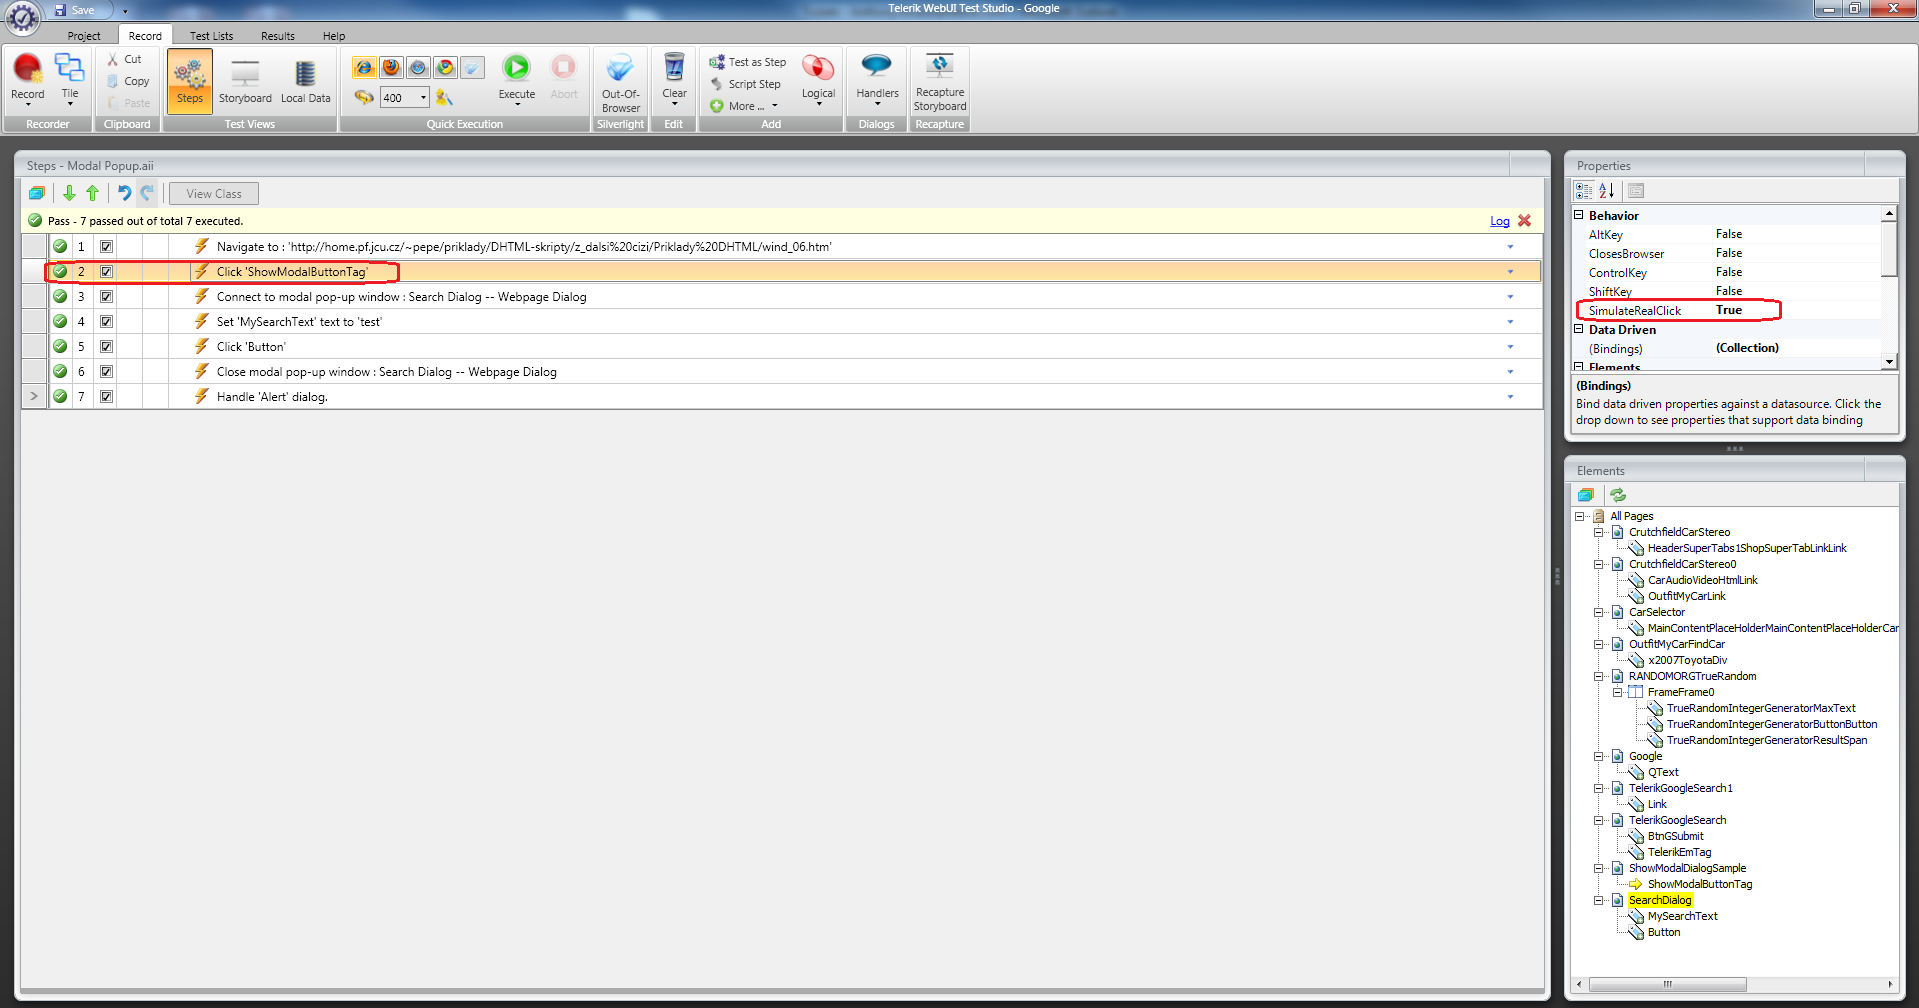This screenshot has width=1919, height=1008.
Task: Execute the test with the green play icon
Action: [x=516, y=67]
